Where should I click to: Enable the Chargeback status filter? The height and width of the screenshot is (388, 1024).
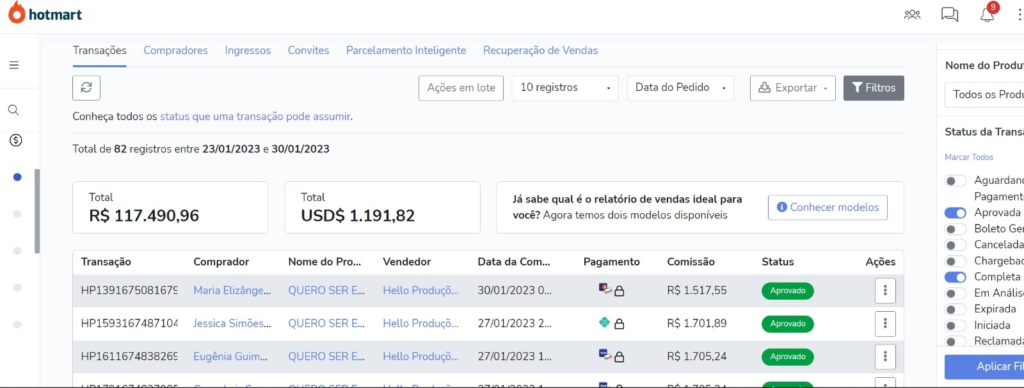point(955,261)
